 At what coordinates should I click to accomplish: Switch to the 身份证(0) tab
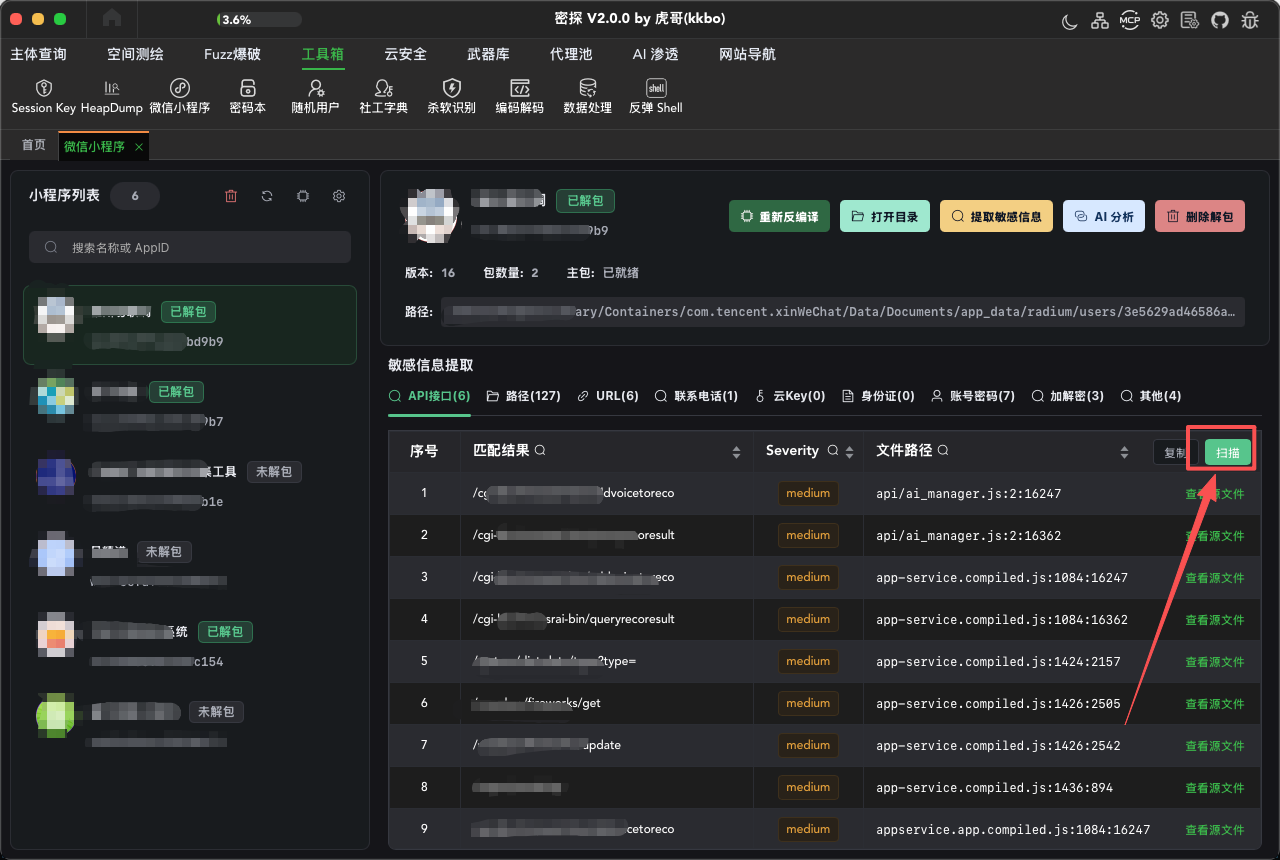coord(878,396)
